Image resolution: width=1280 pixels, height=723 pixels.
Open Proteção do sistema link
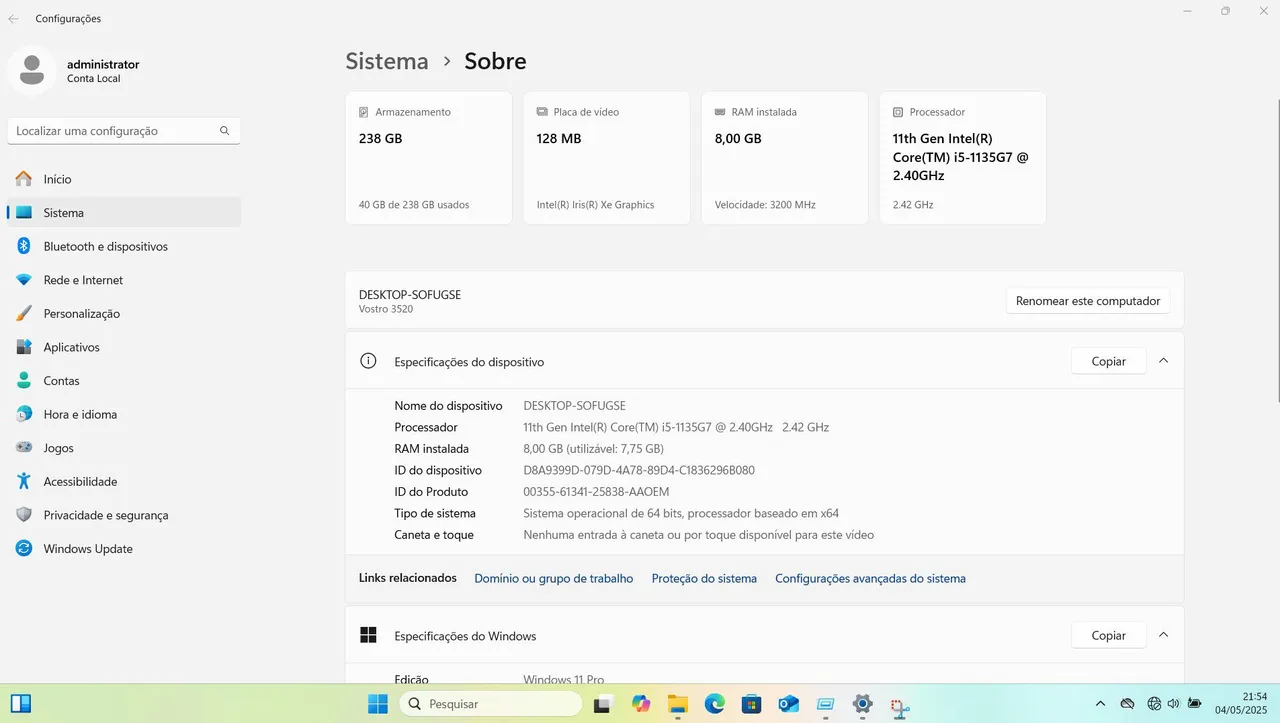click(x=704, y=578)
